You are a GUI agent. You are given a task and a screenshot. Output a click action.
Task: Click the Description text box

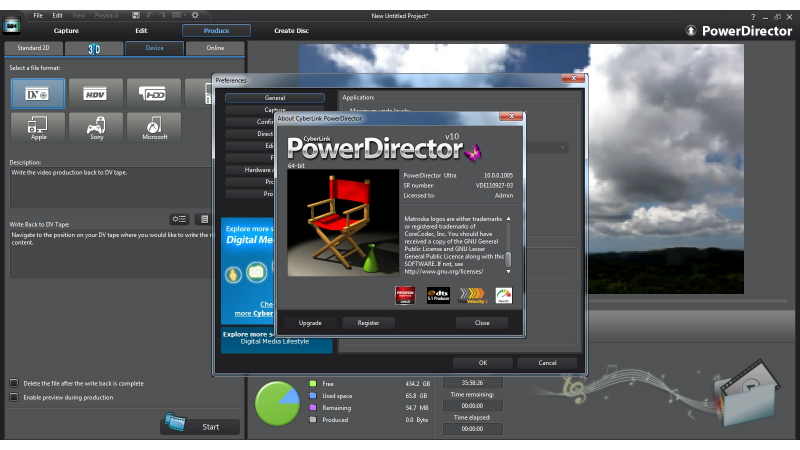(111, 187)
